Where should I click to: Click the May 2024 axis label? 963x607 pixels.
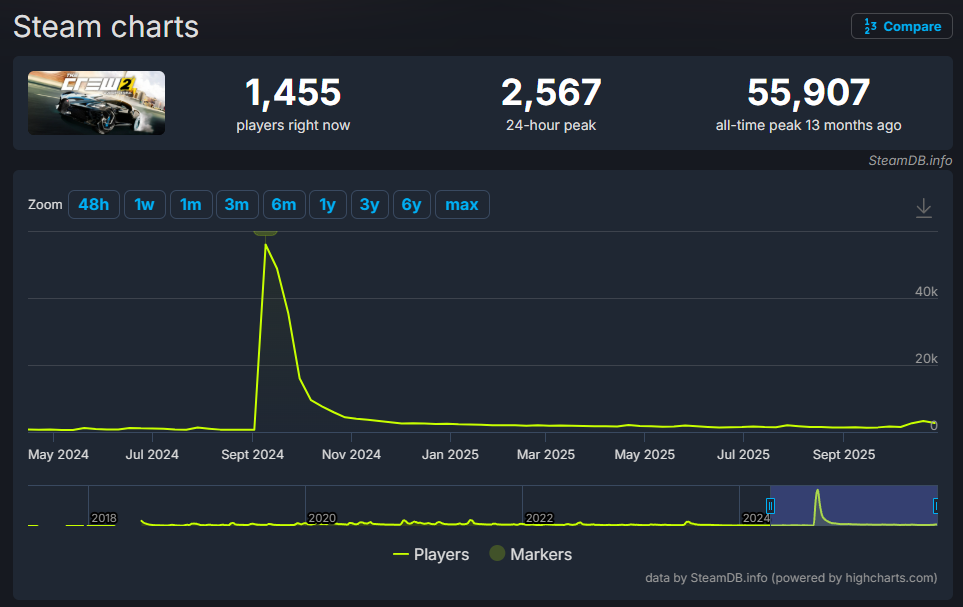[x=58, y=455]
